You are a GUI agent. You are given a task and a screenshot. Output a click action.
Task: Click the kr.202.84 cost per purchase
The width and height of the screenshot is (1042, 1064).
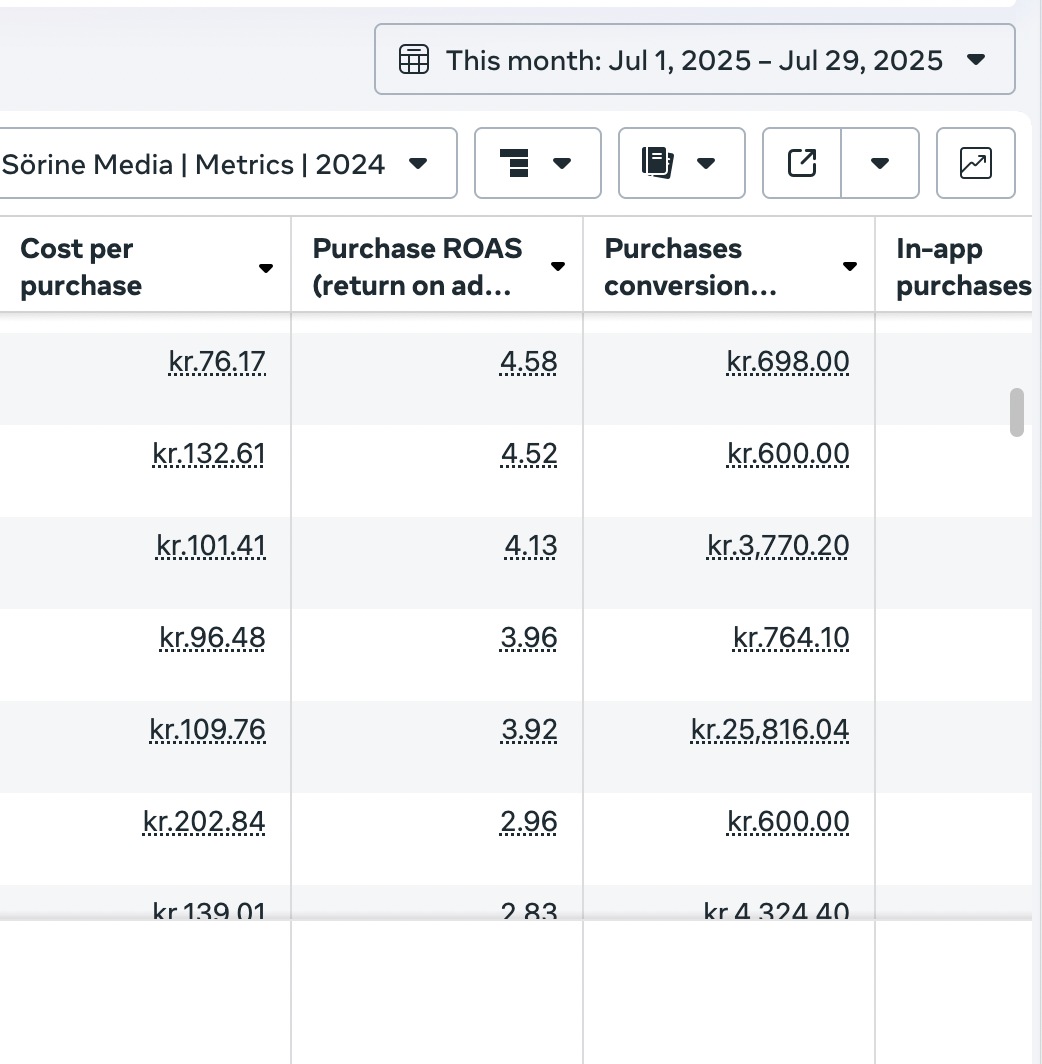pyautogui.click(x=204, y=822)
